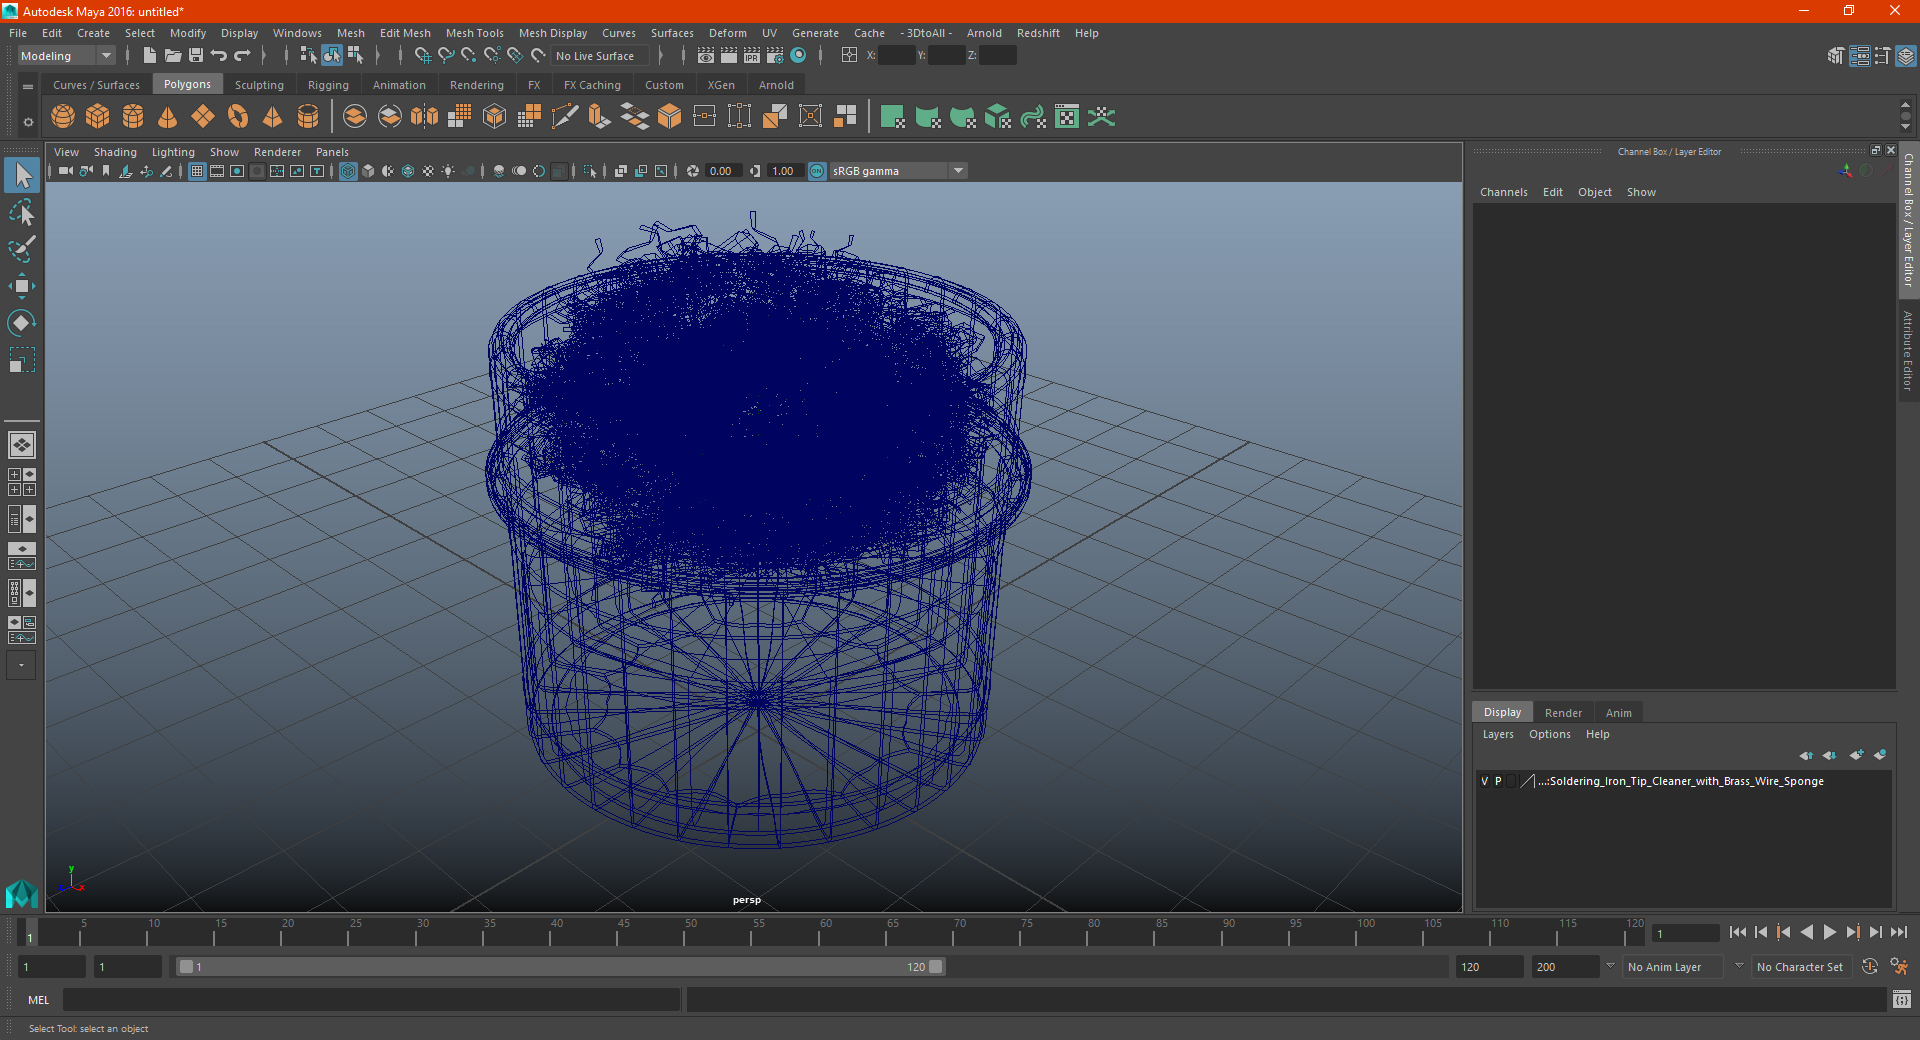This screenshot has width=1920, height=1040.
Task: Open the Render Settings window icon
Action: click(775, 56)
